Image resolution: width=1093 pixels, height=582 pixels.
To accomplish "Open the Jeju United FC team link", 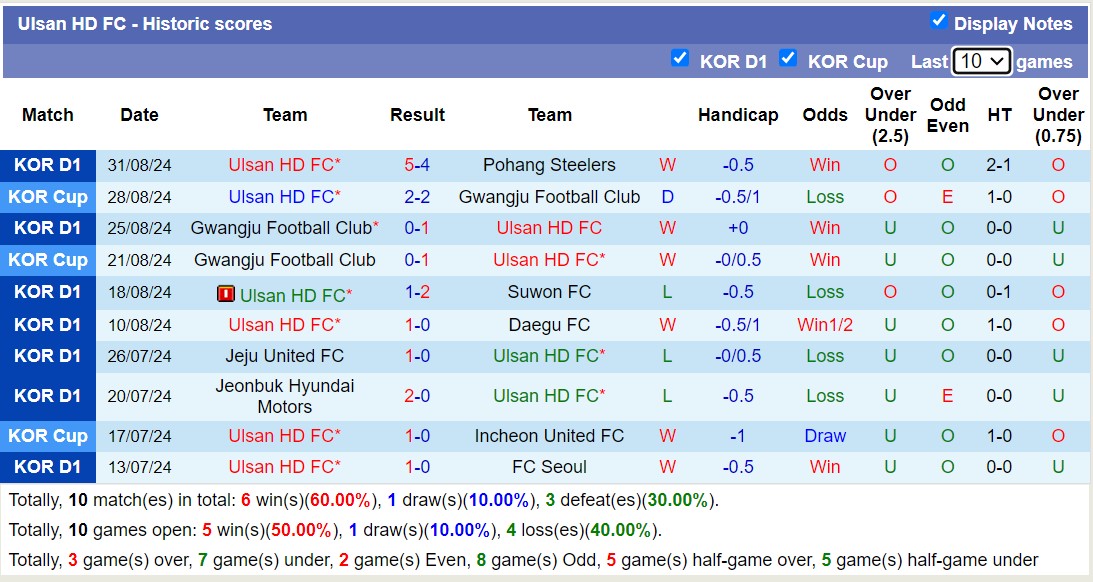I will 285,356.
